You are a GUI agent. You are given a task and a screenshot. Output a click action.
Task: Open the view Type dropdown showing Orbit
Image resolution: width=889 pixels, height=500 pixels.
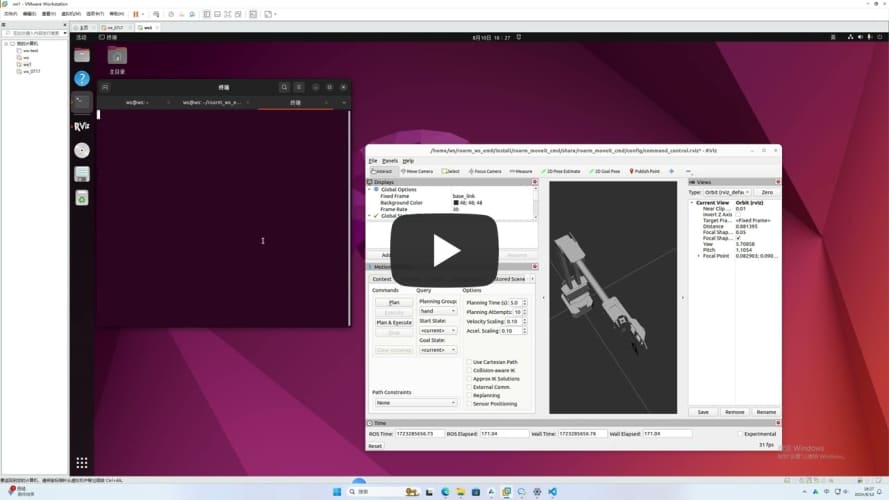[727, 192]
